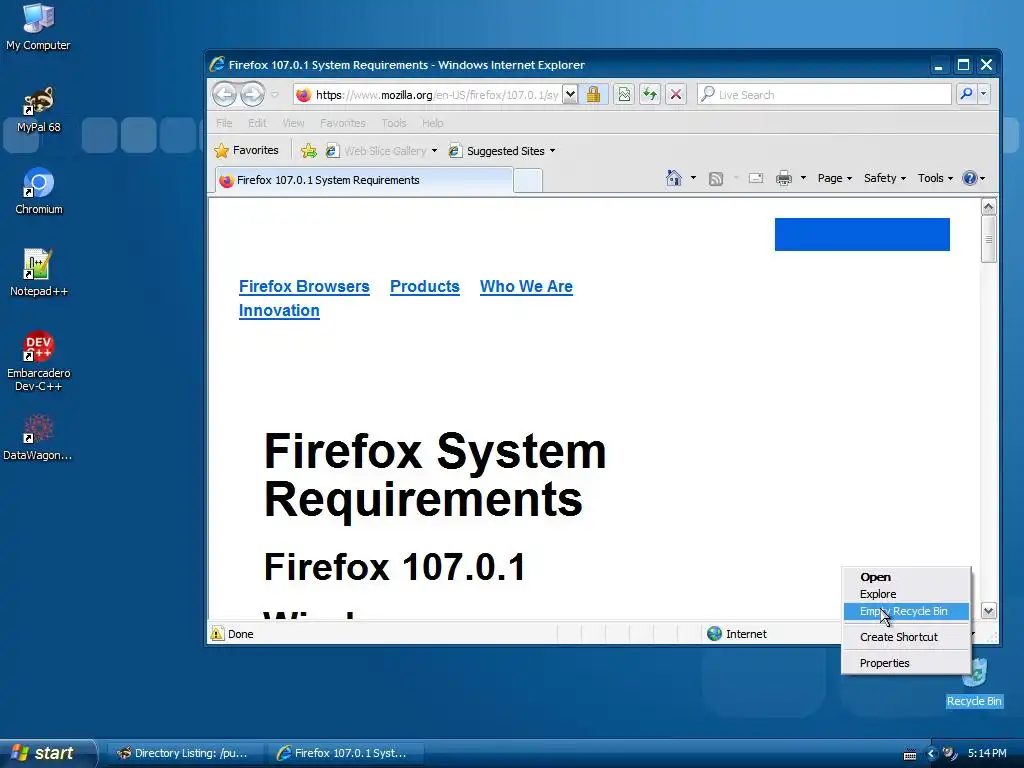Screen dimensions: 1024x768
Task: Open the Safety menu dropdown
Action: click(x=885, y=178)
